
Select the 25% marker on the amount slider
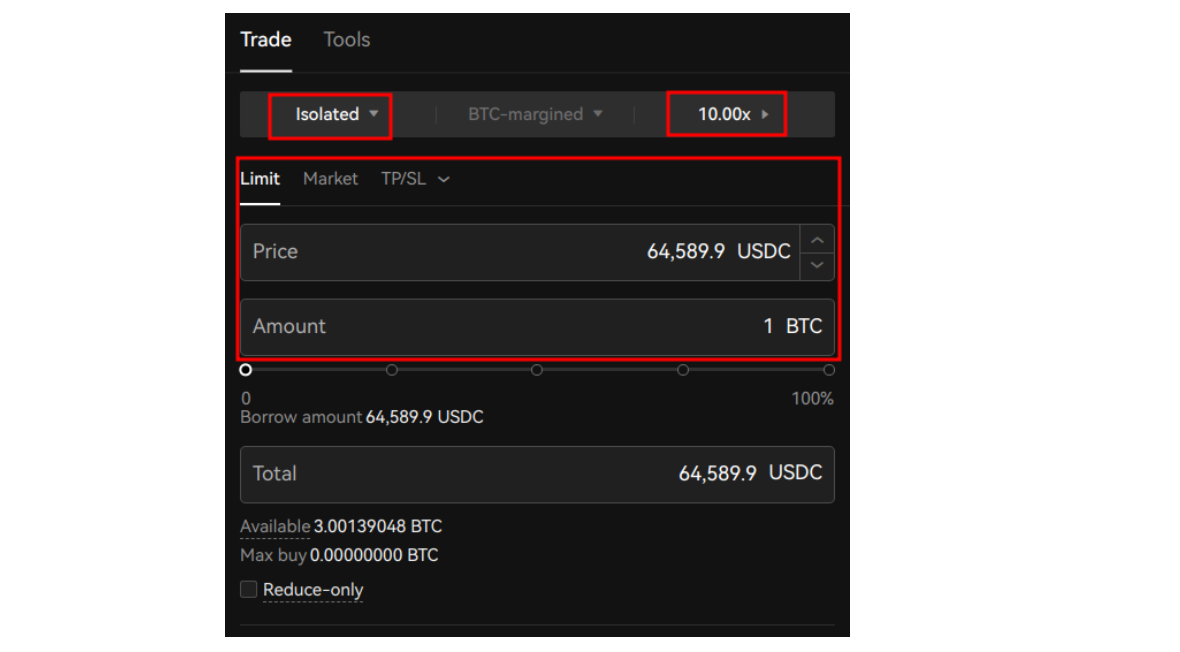coord(391,369)
